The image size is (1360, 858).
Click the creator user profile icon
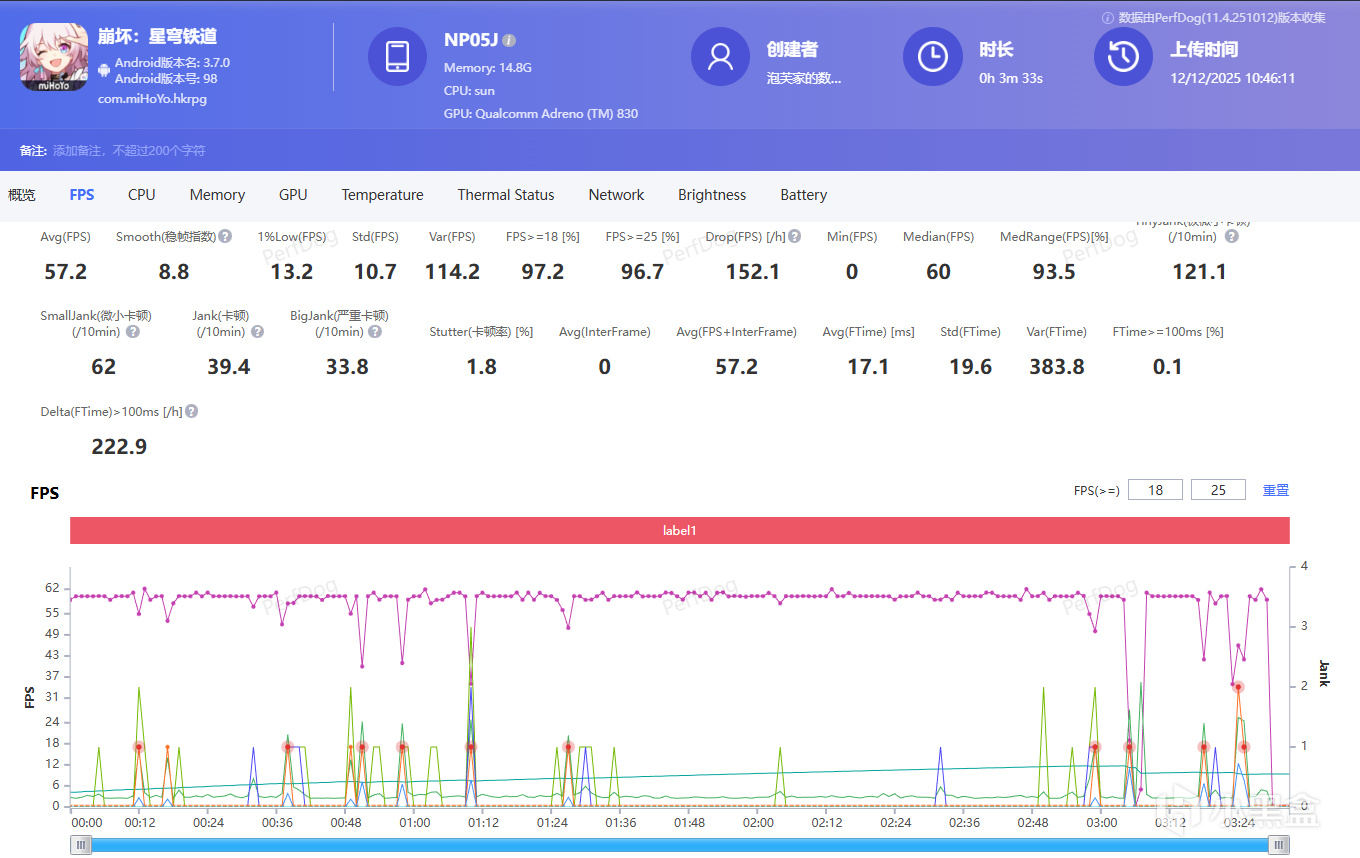tap(720, 57)
